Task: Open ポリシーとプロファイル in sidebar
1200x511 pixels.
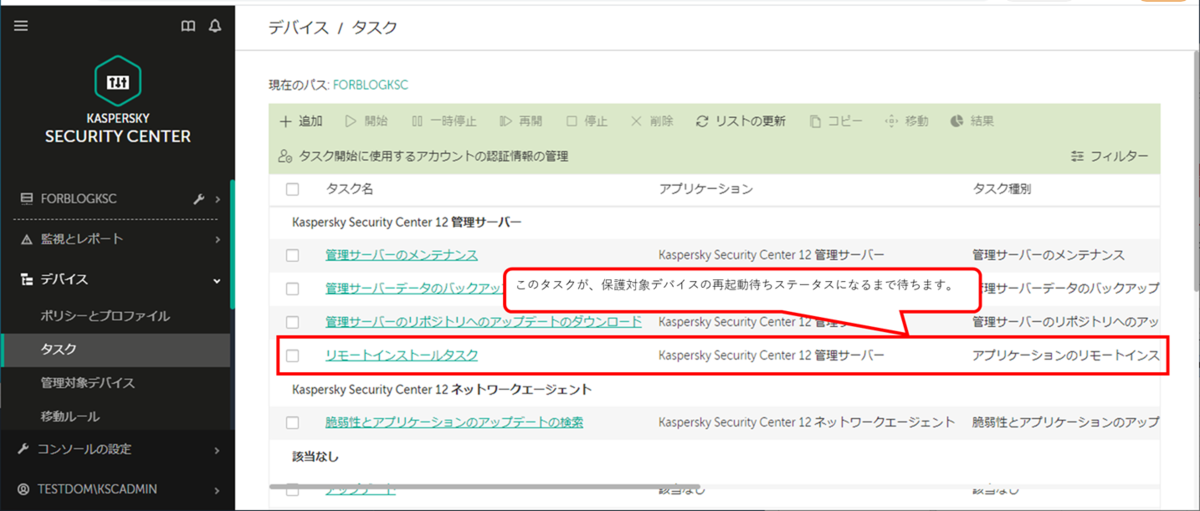Action: point(105,316)
